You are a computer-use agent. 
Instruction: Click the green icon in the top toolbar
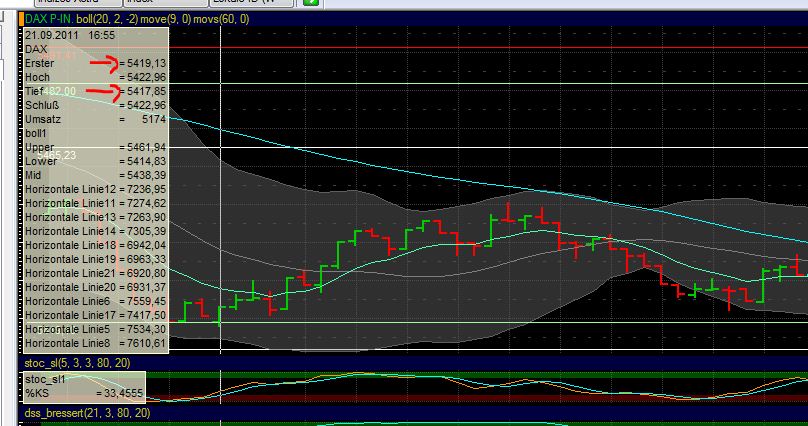pyautogui.click(x=311, y=3)
